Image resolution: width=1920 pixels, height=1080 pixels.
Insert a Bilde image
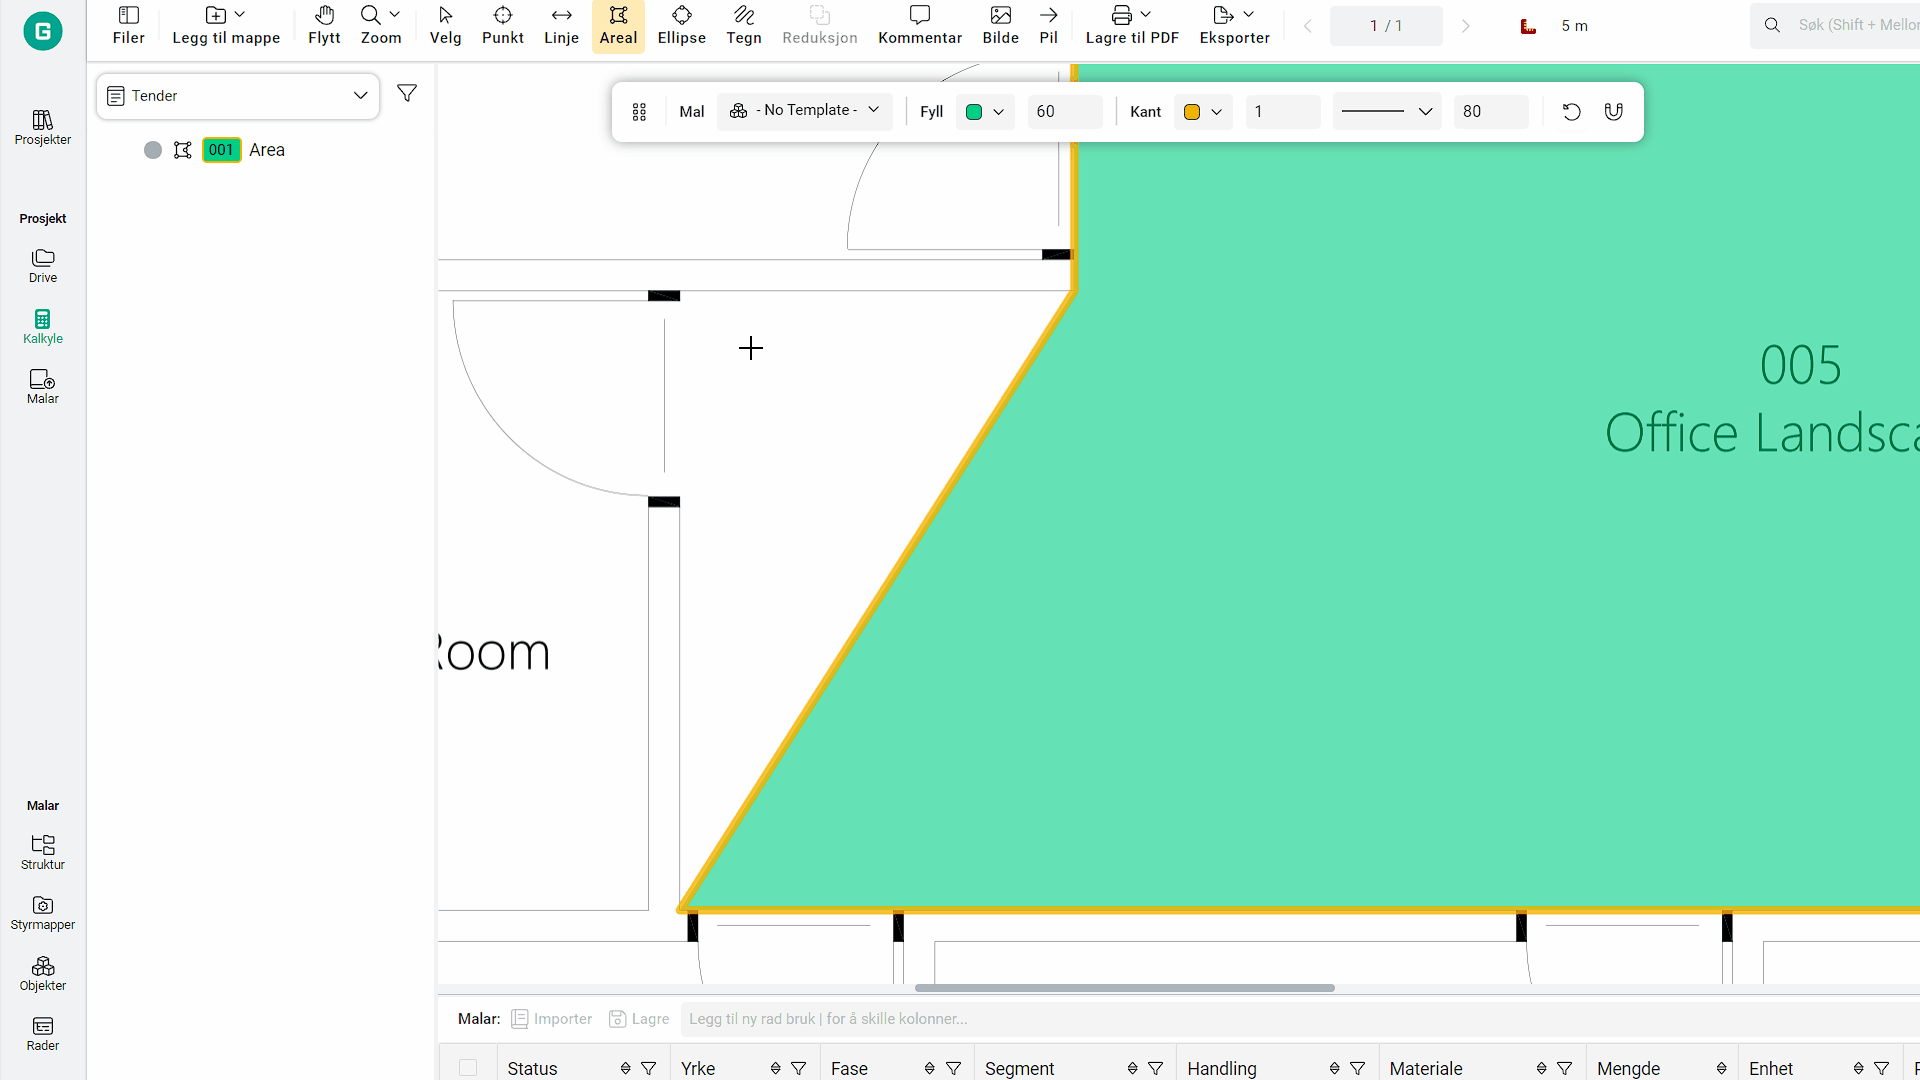click(1000, 26)
